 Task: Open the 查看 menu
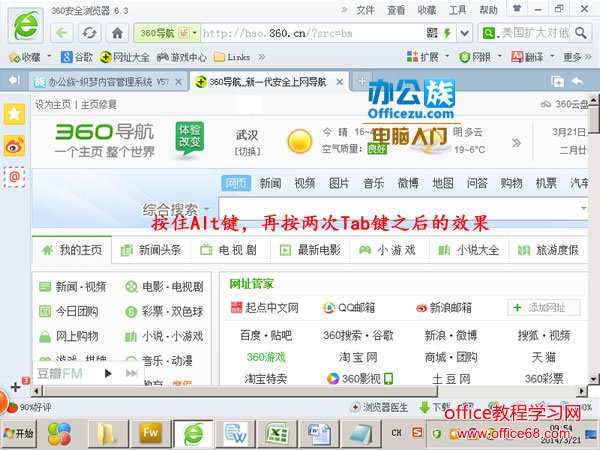[396, 10]
